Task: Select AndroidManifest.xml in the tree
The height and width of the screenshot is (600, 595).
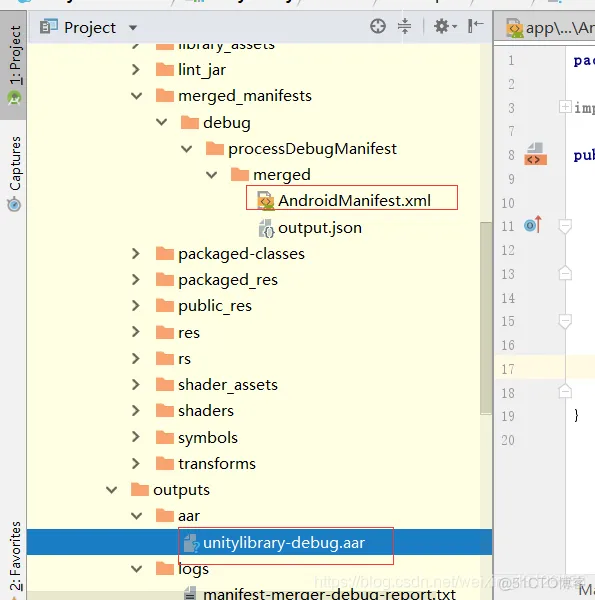Action: [x=354, y=201]
